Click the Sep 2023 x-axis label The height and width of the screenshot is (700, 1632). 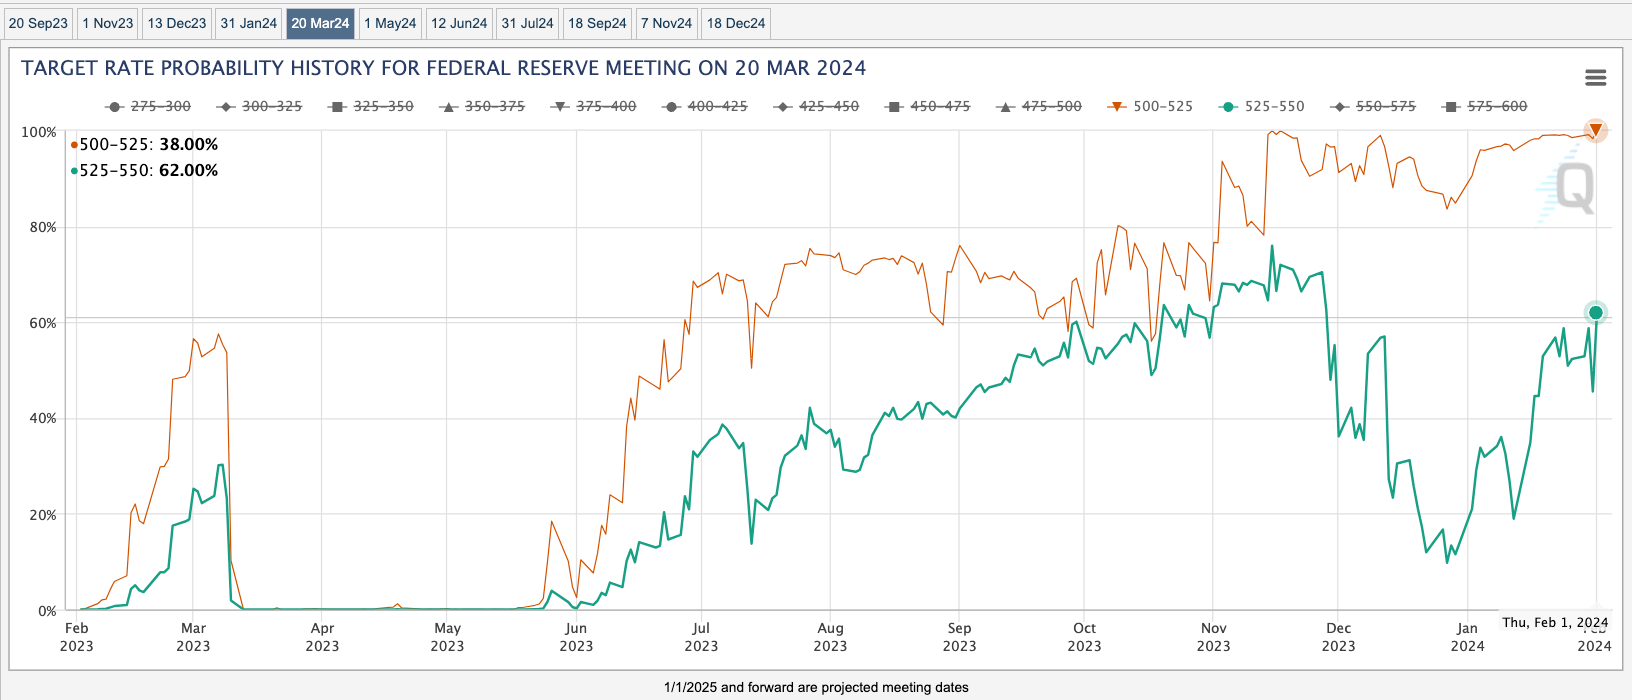(x=959, y=637)
